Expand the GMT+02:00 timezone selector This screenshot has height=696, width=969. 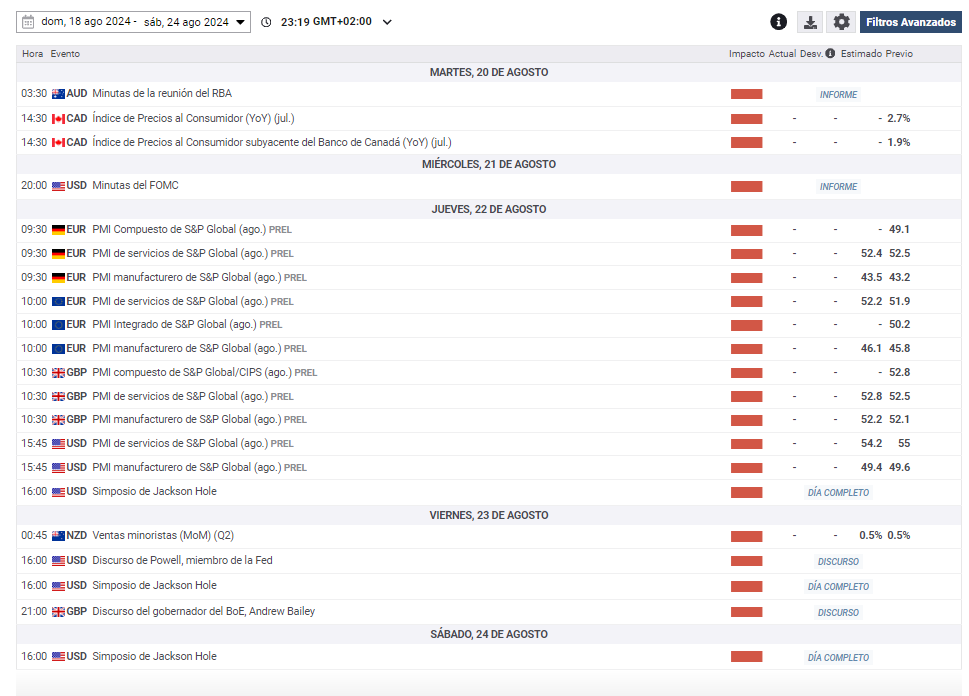coord(387,22)
